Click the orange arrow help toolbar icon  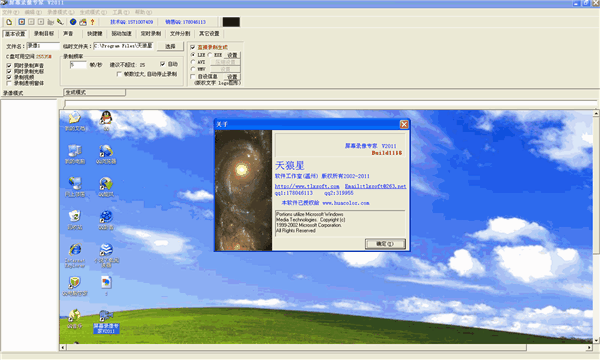click(x=92, y=22)
